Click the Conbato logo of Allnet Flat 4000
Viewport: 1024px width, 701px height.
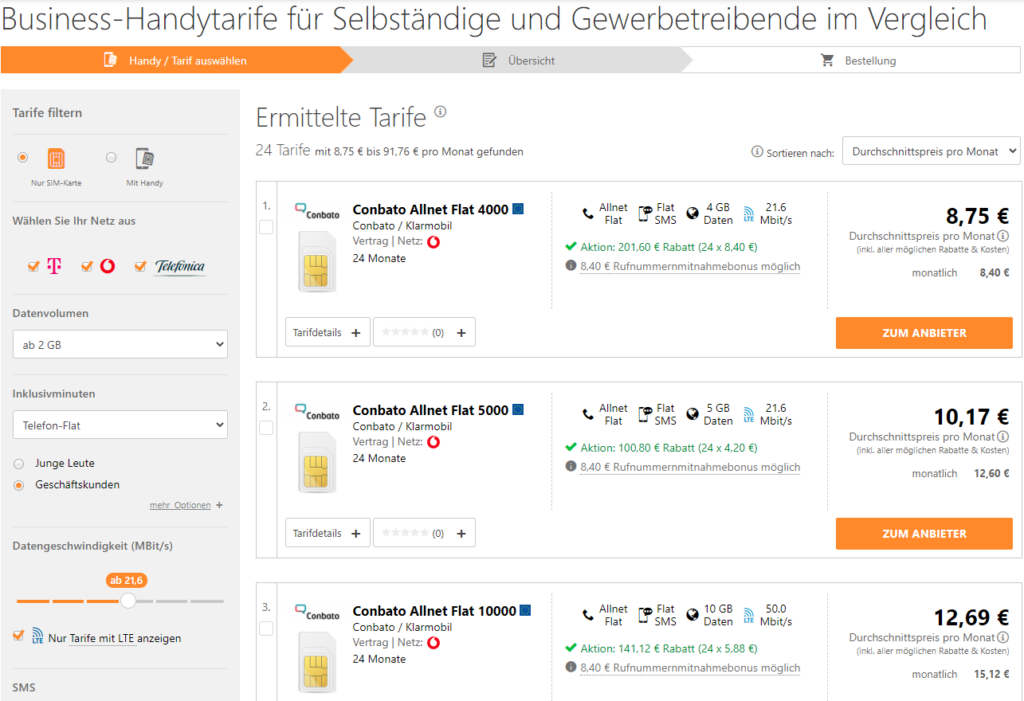point(317,211)
